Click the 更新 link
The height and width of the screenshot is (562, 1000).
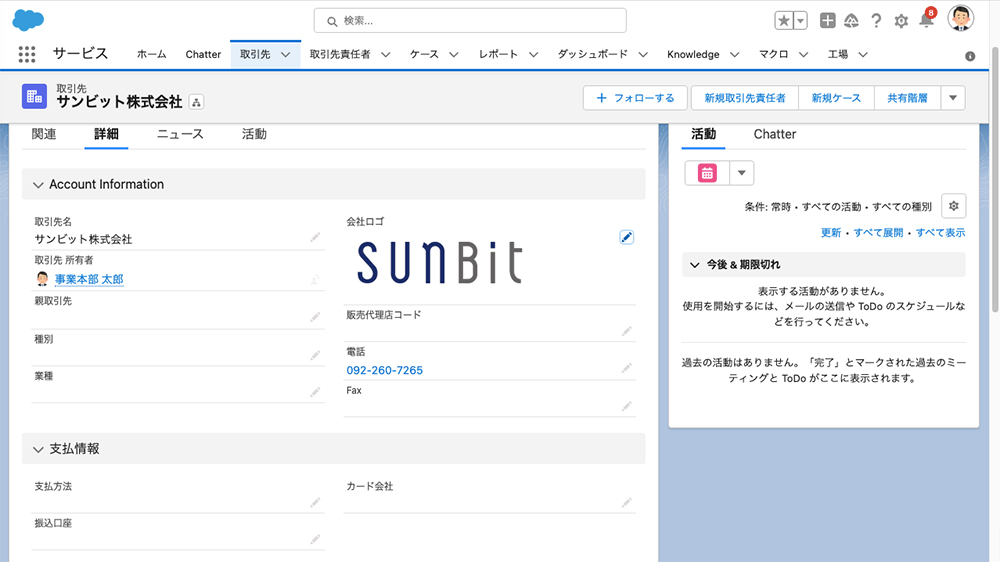831,233
